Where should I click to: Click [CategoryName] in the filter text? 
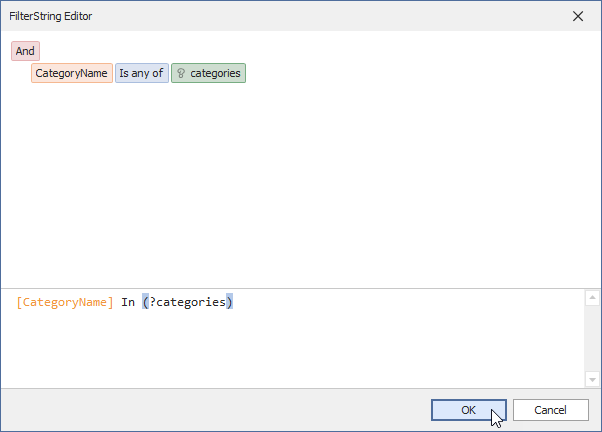click(65, 302)
